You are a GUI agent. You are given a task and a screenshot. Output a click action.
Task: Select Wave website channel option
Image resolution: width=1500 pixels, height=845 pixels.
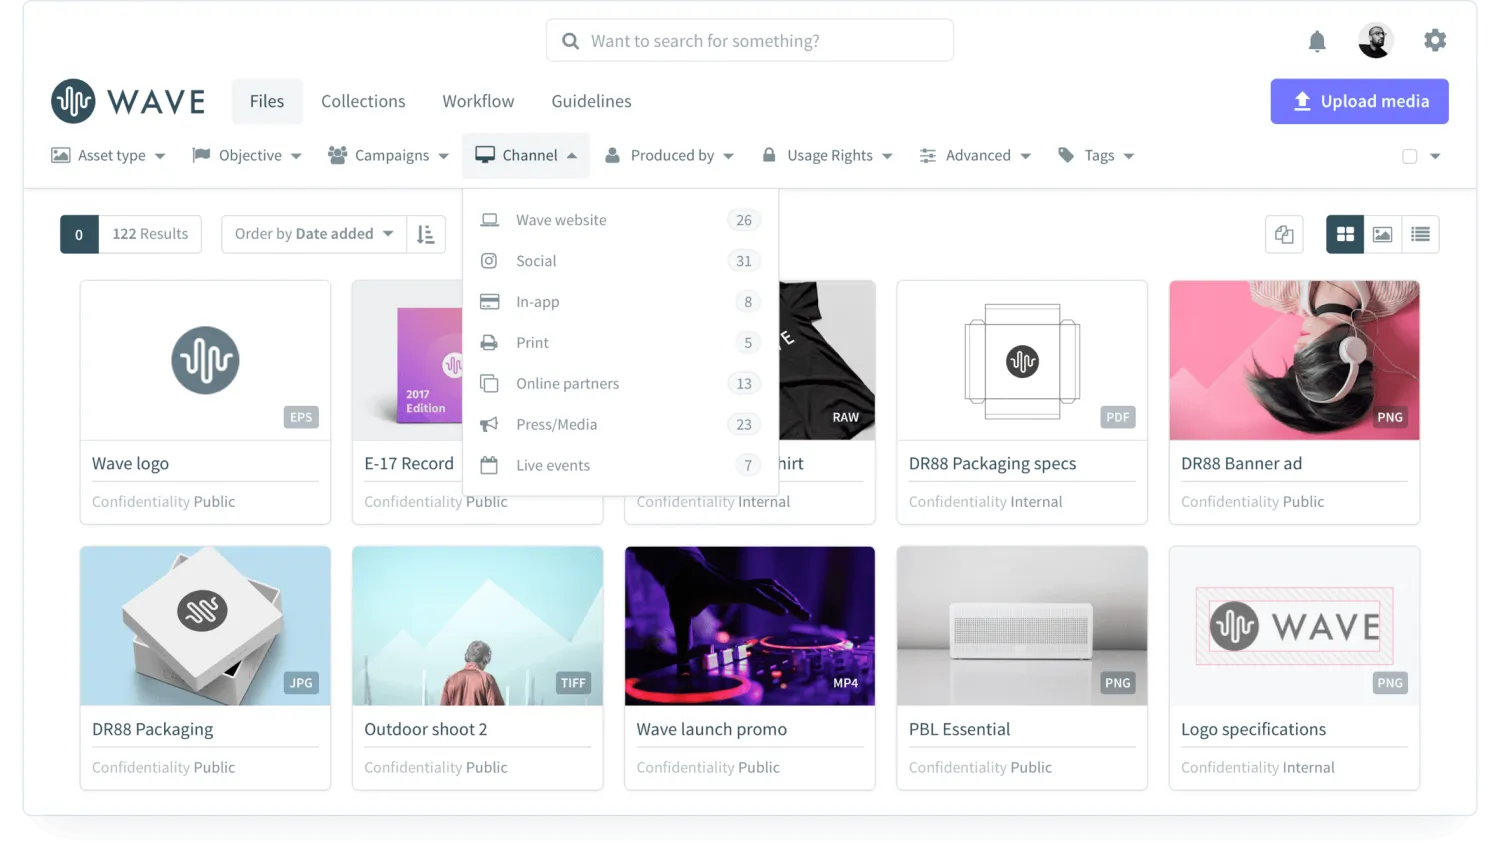click(x=620, y=220)
